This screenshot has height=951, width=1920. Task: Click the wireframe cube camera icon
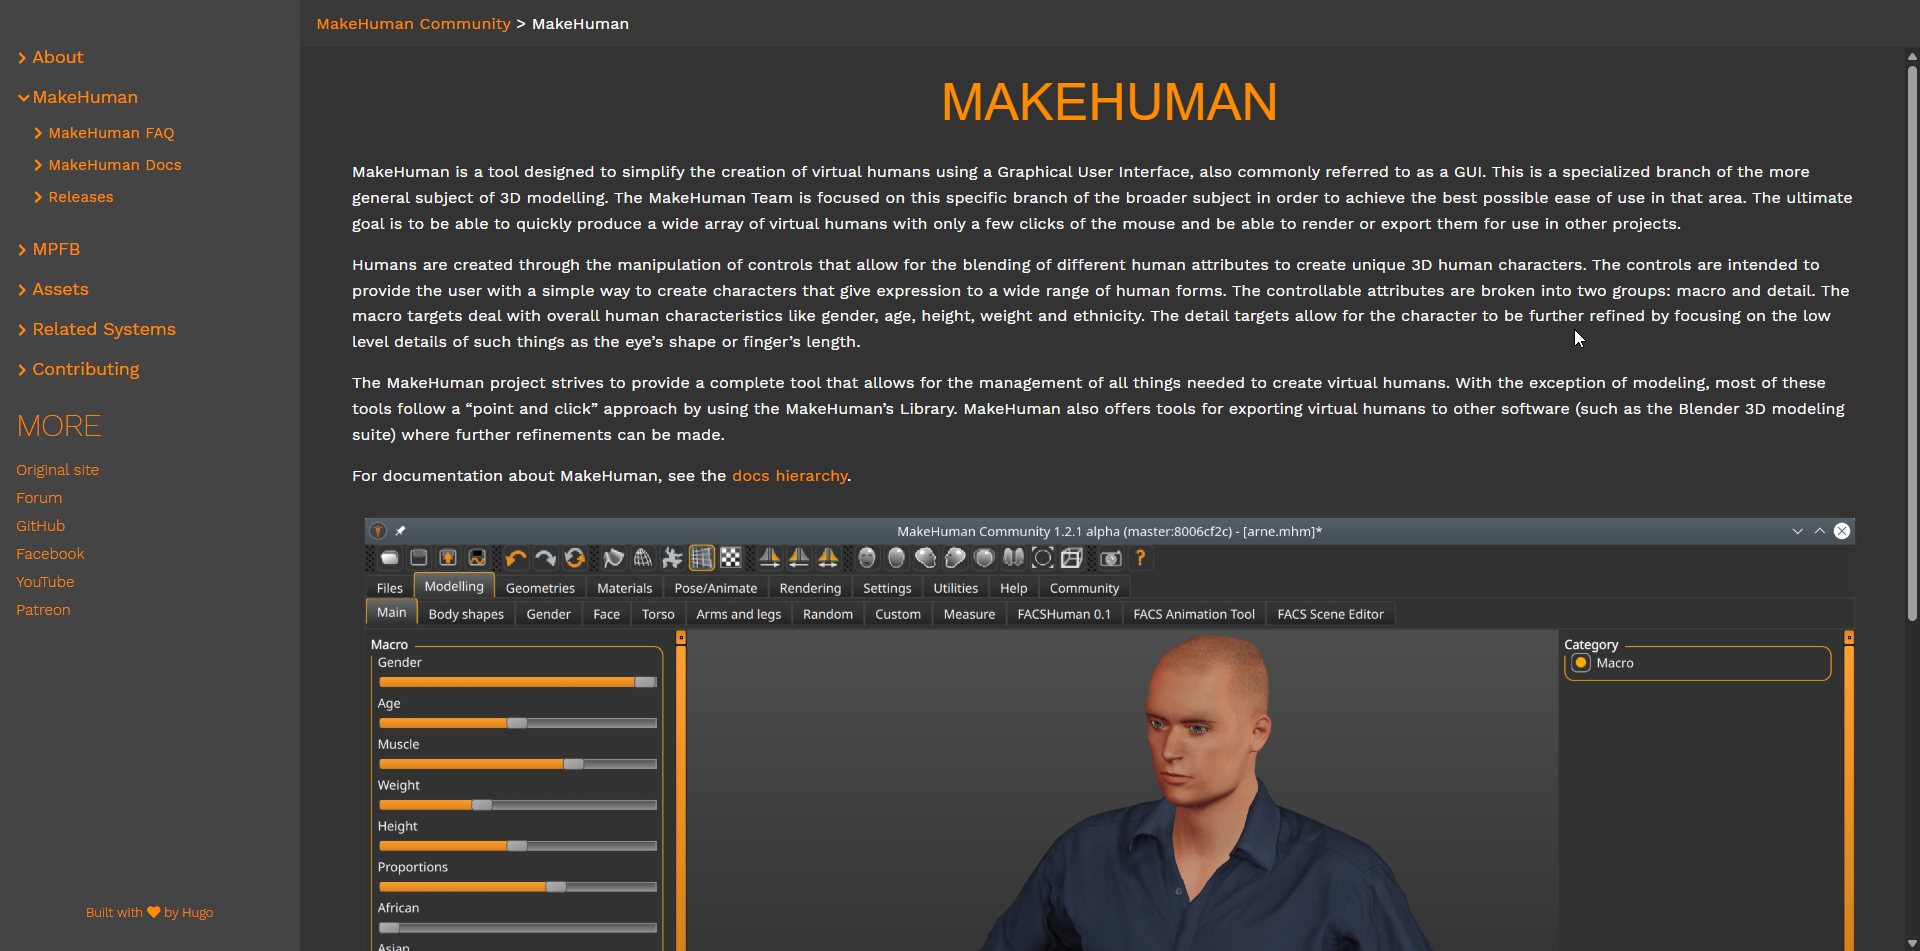(1072, 558)
